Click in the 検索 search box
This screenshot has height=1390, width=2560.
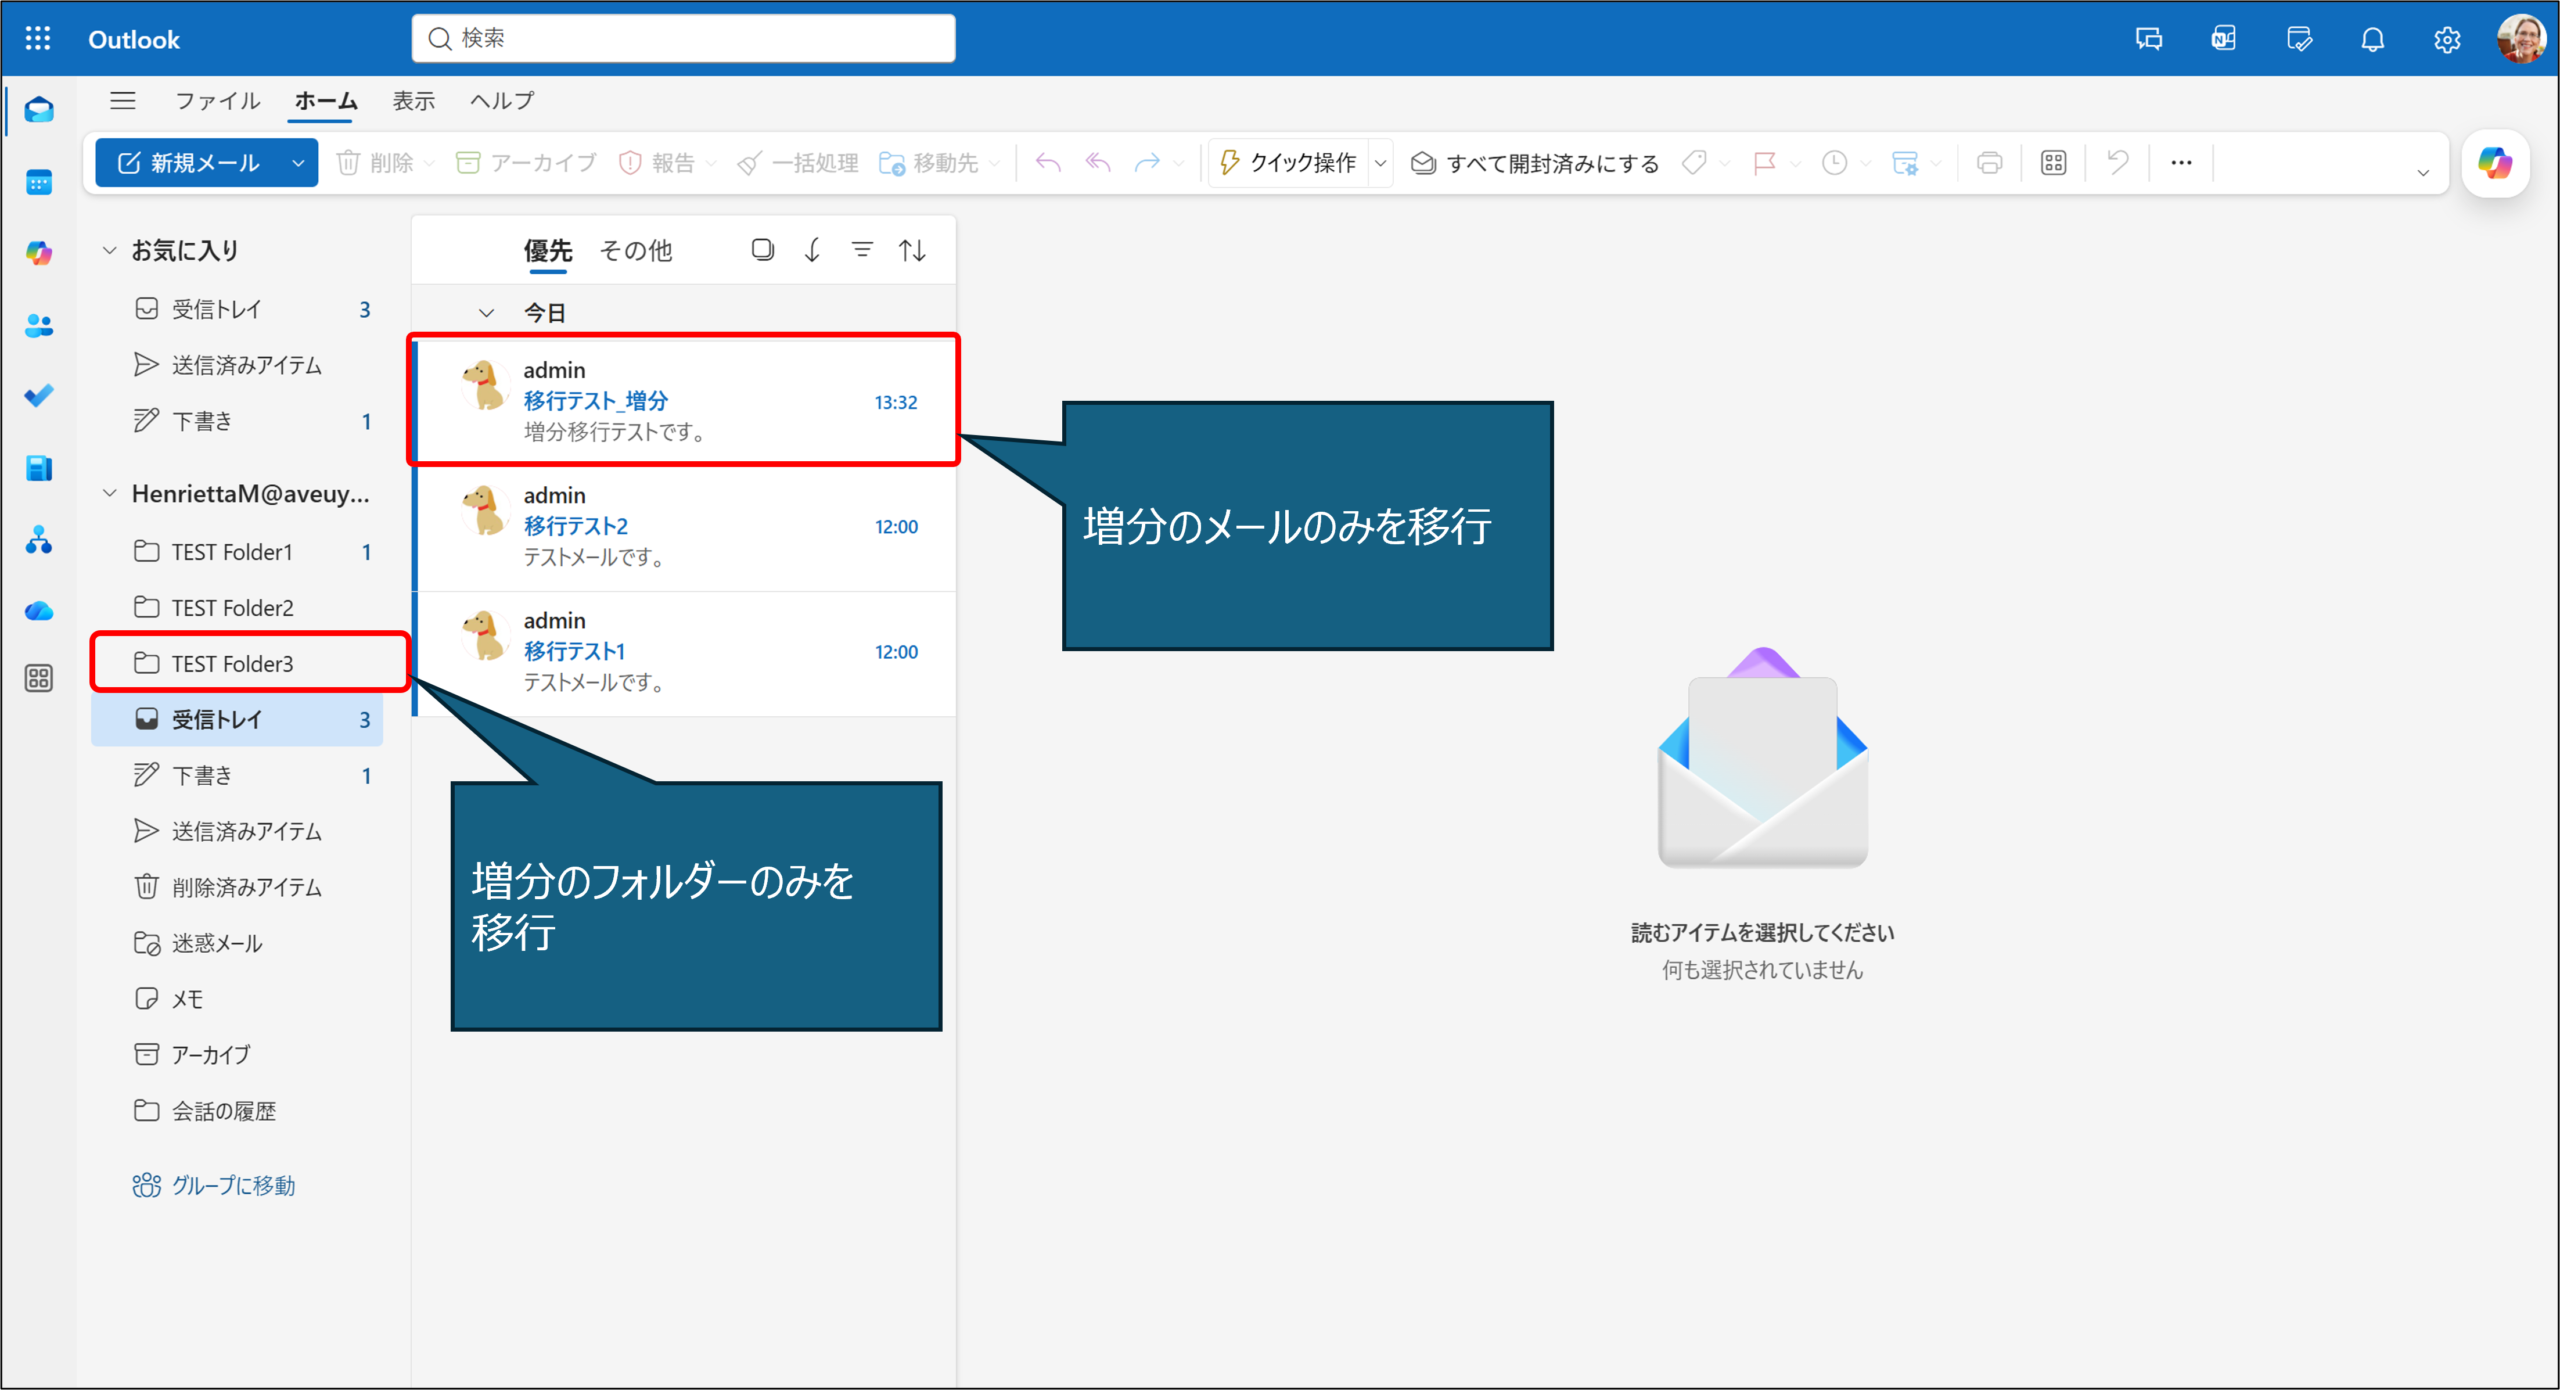pos(683,39)
